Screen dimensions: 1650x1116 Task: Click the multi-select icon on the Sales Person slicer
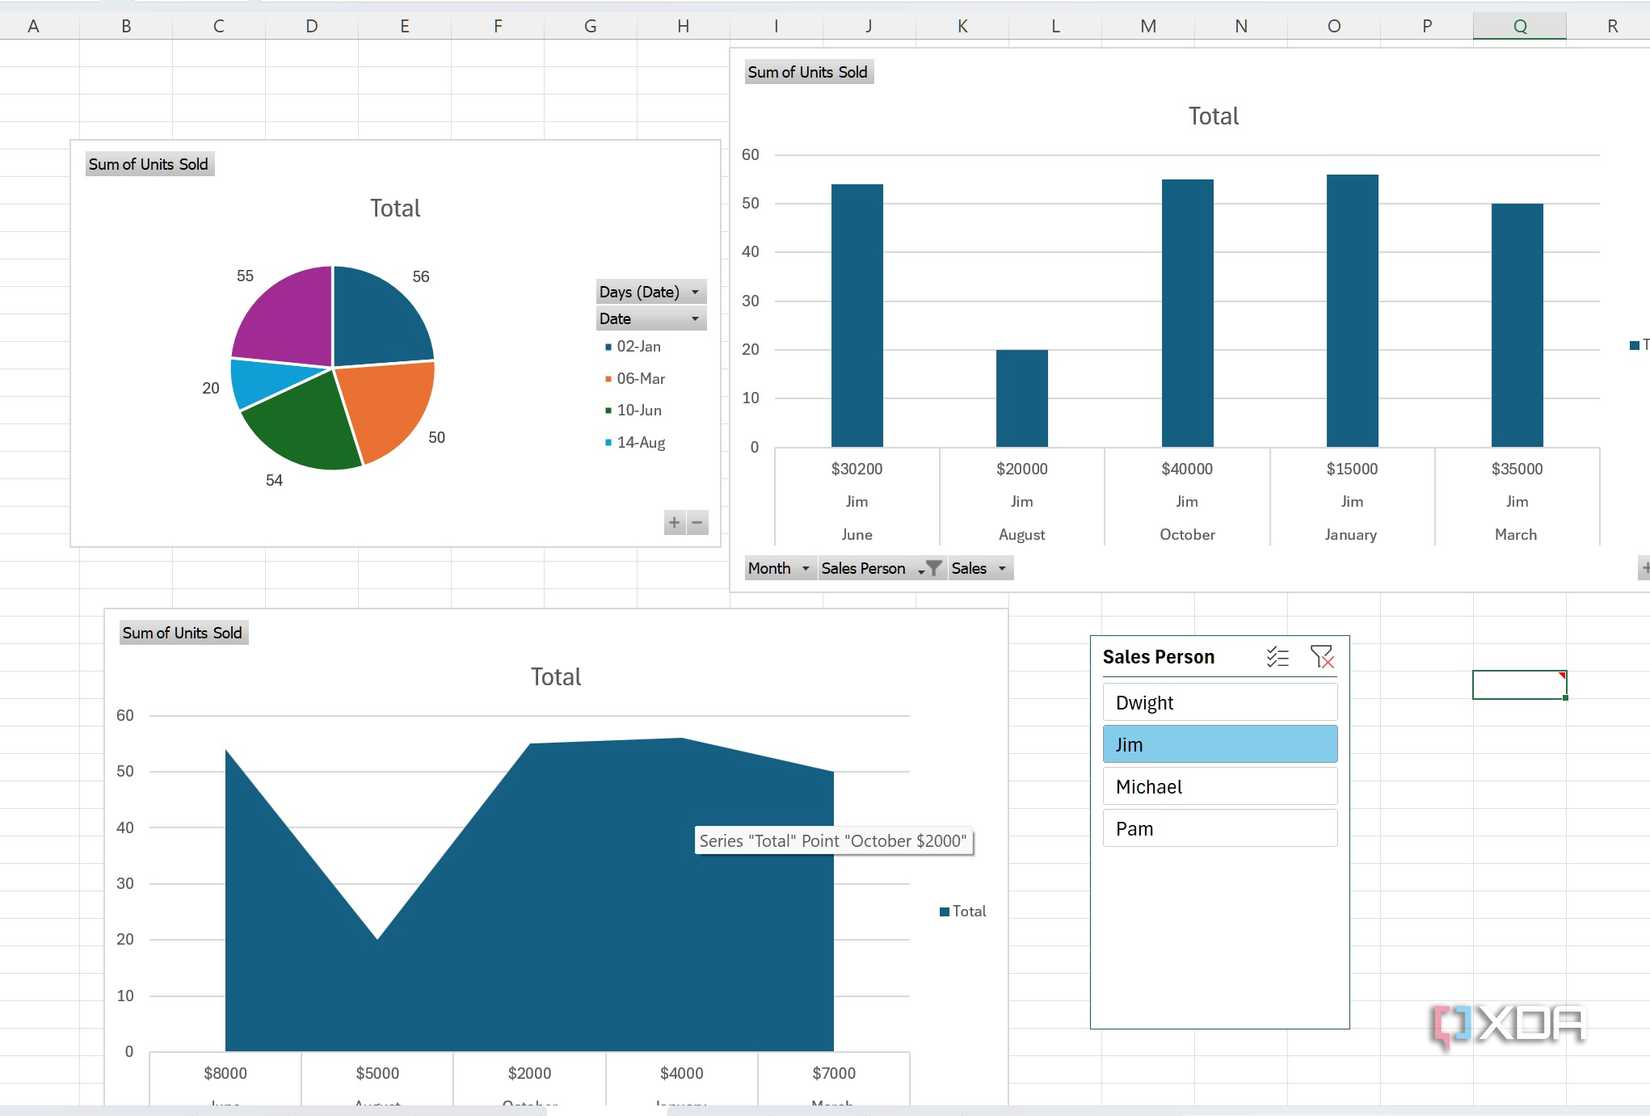1277,657
